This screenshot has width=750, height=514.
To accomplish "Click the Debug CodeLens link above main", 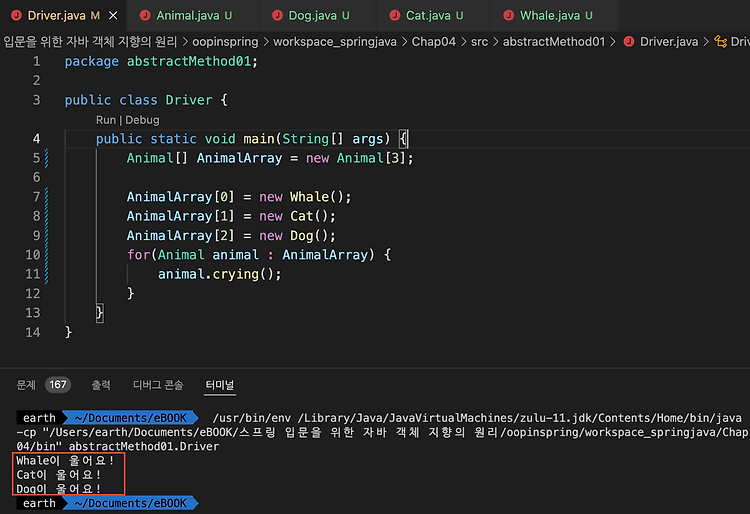I will click(x=142, y=120).
